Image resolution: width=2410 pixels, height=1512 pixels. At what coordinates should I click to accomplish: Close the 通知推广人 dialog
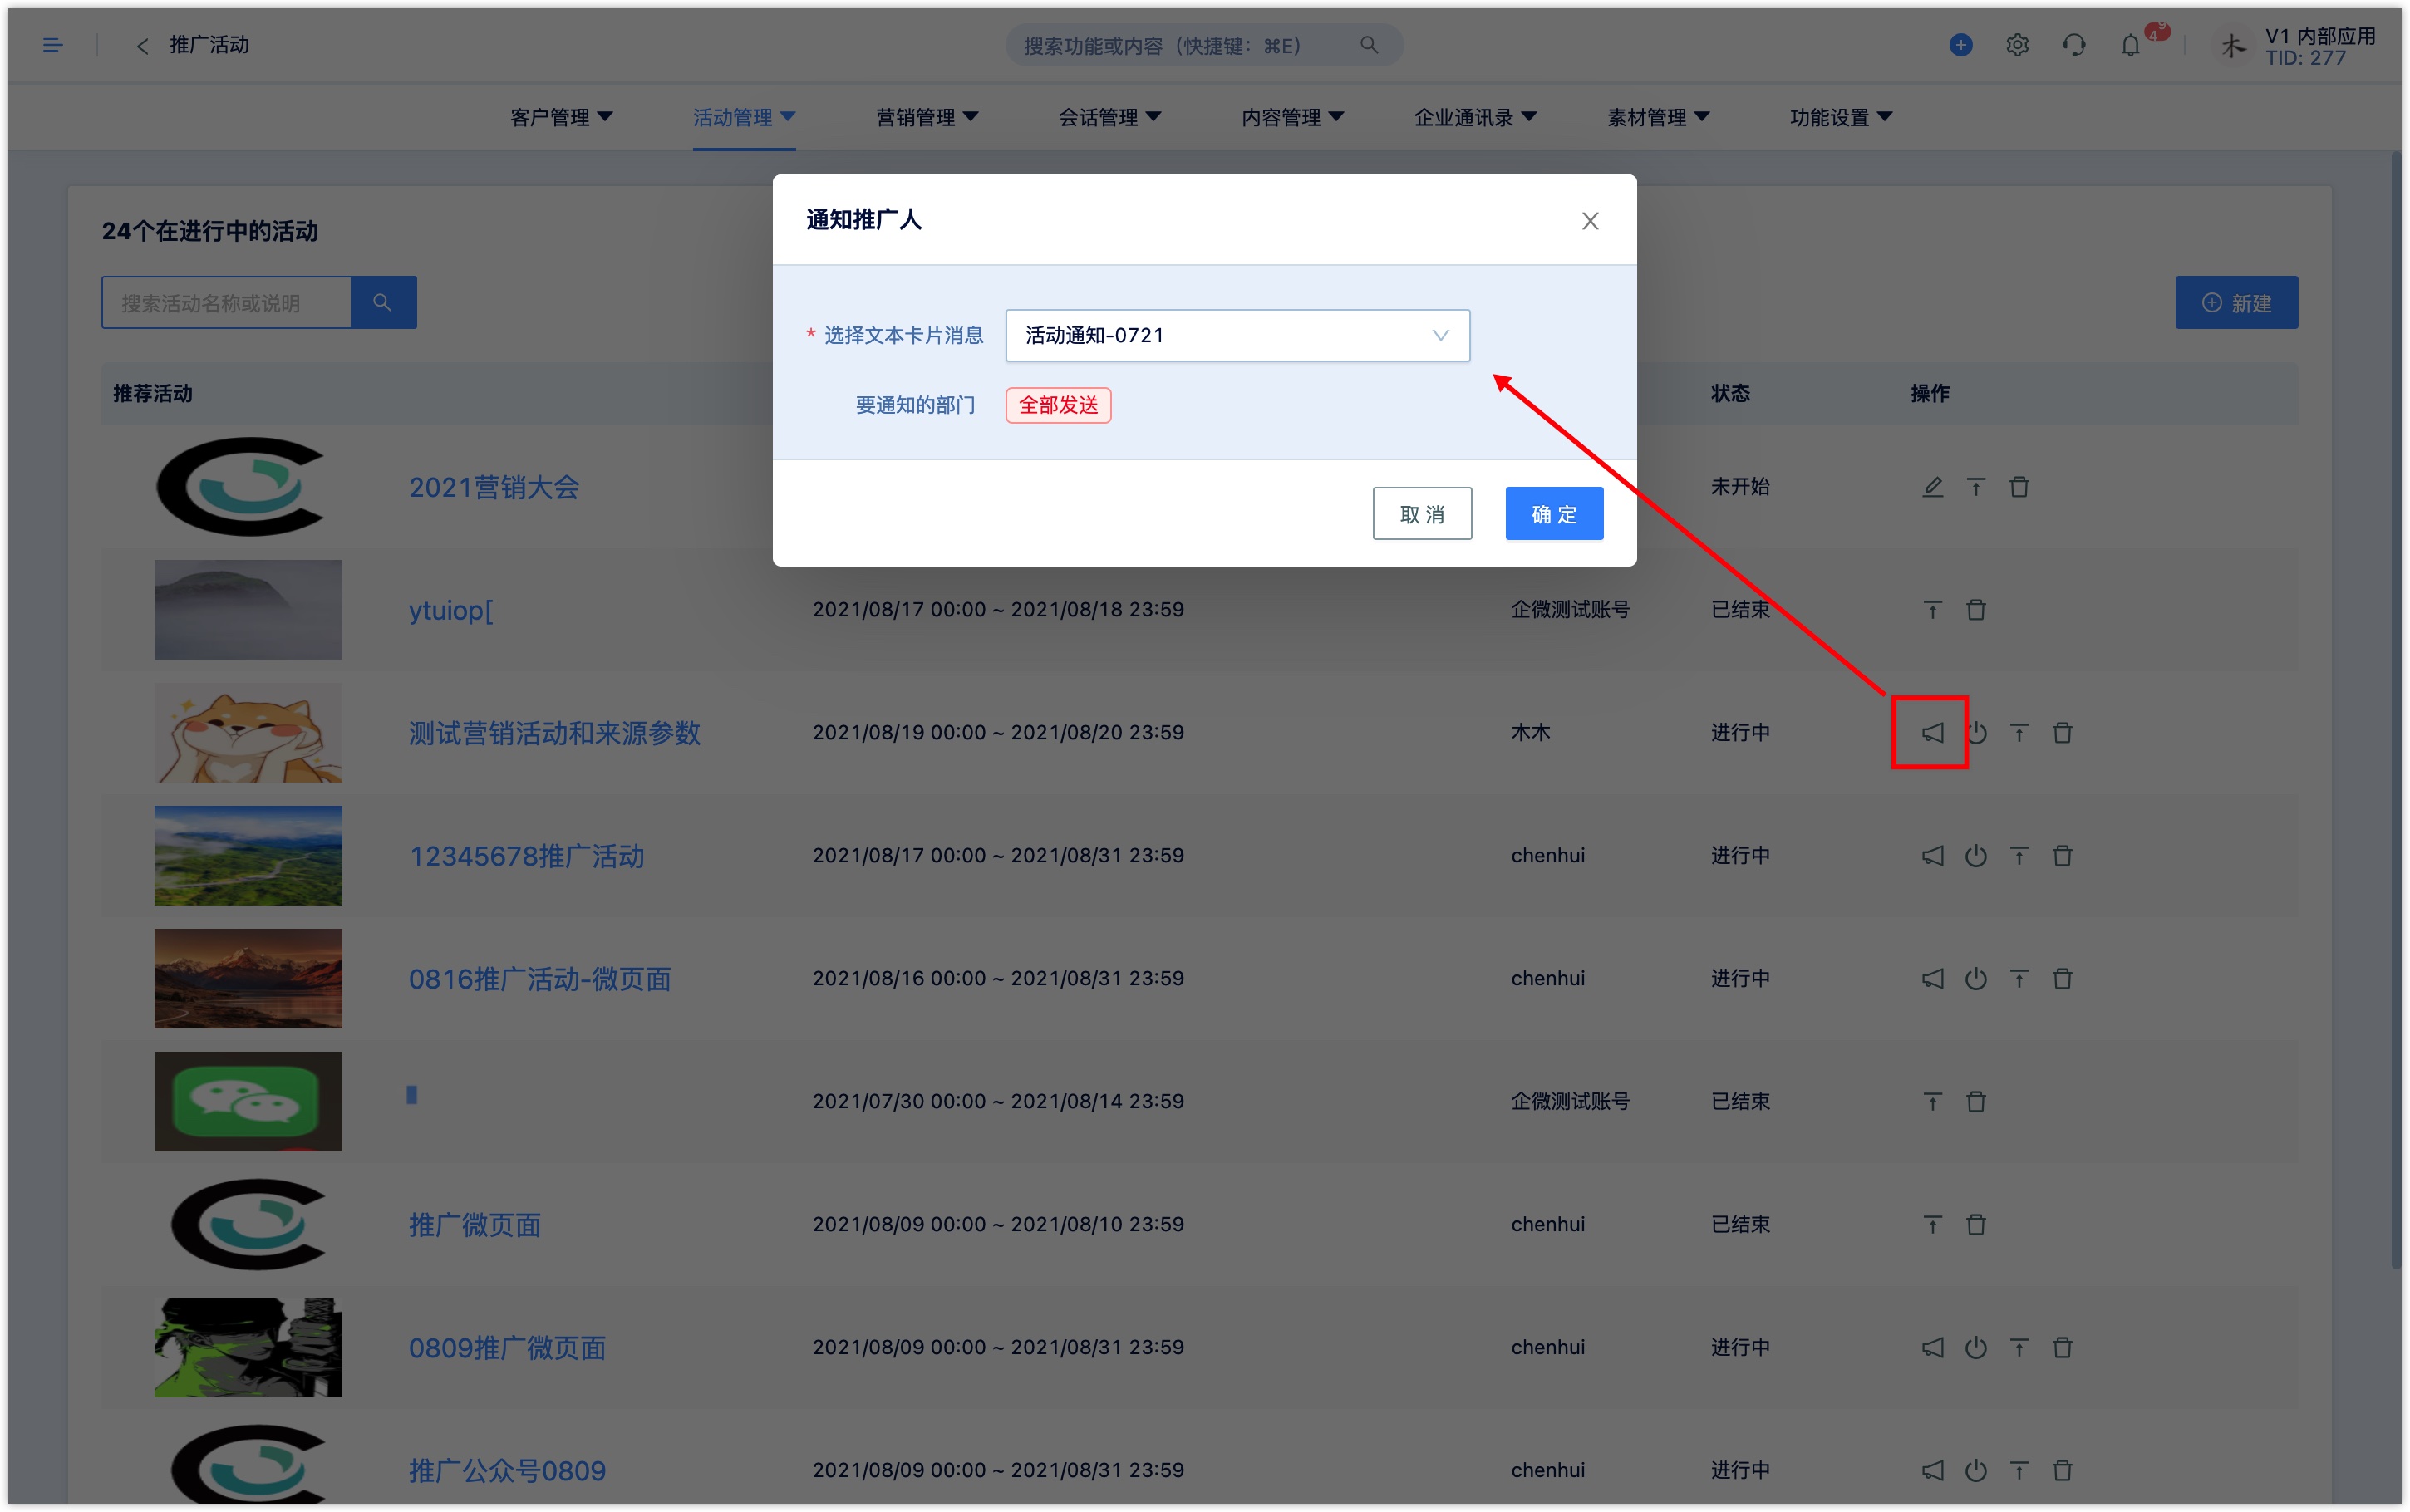pos(1590,221)
